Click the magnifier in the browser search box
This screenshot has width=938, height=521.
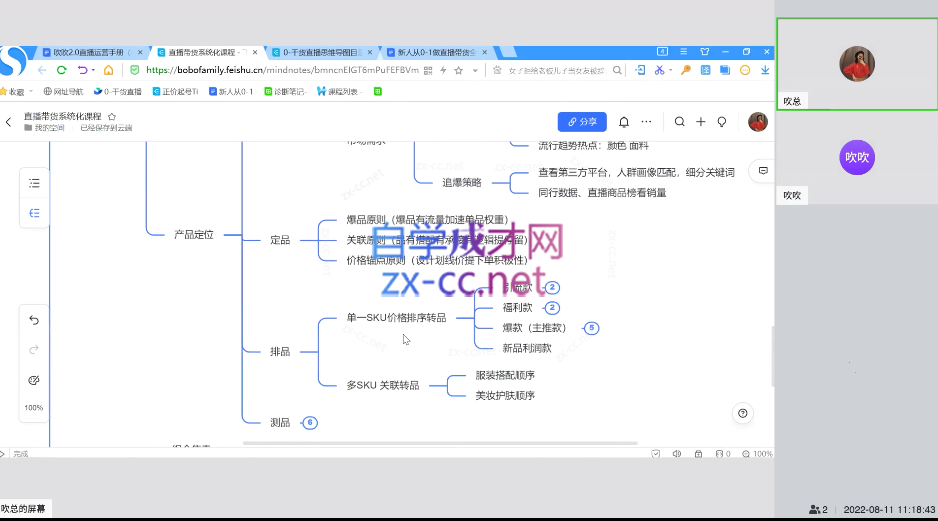[x=617, y=71]
